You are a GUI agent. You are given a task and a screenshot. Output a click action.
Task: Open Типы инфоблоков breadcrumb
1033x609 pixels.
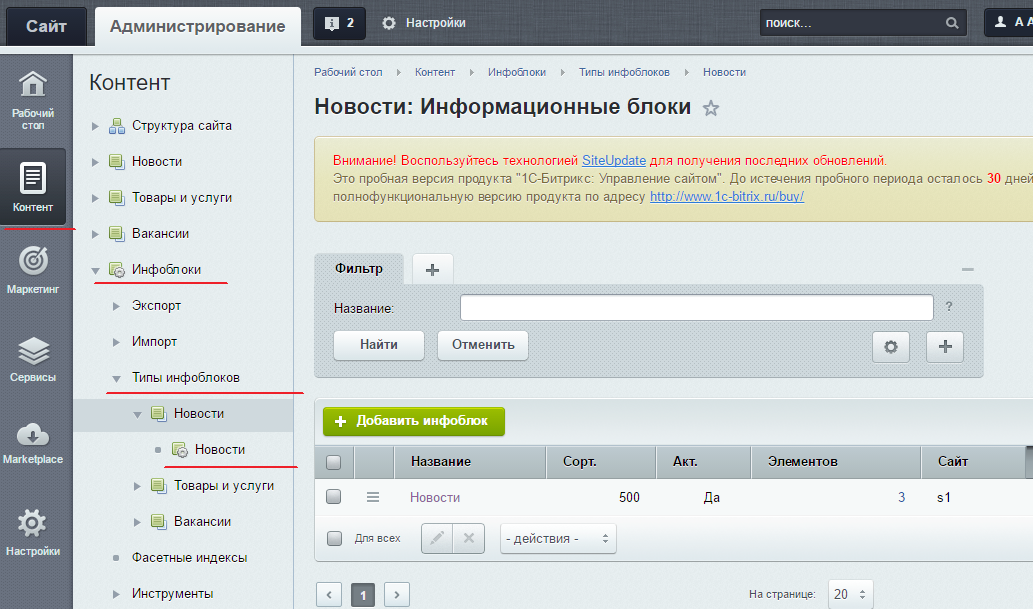(624, 72)
